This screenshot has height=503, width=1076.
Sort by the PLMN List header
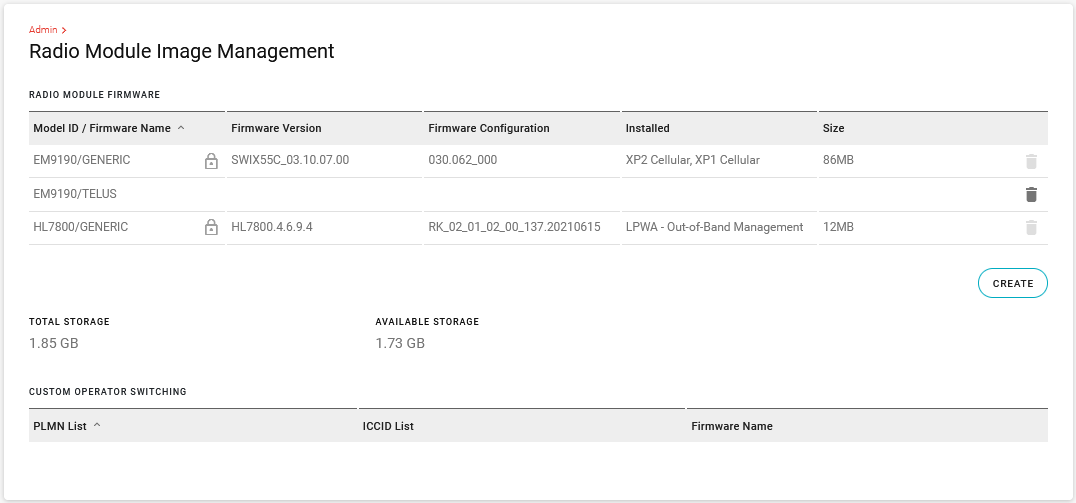coord(59,426)
